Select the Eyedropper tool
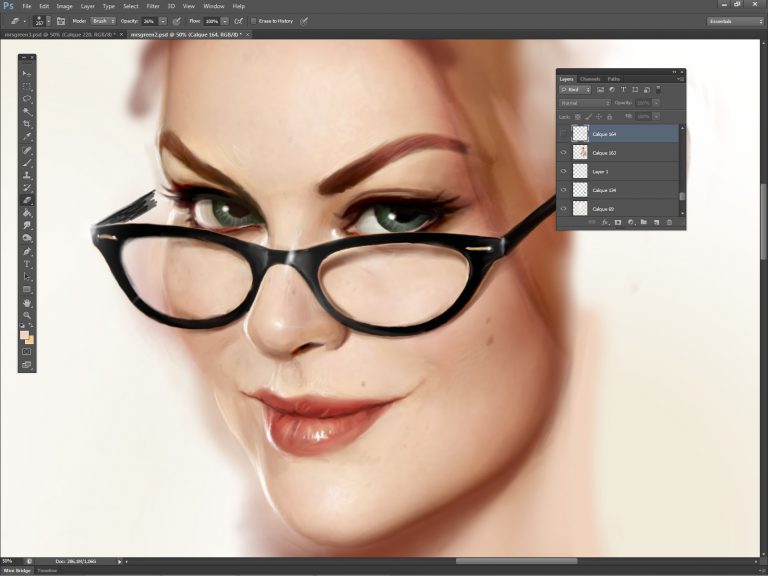Screen dimensions: 768x576 click(x=27, y=137)
